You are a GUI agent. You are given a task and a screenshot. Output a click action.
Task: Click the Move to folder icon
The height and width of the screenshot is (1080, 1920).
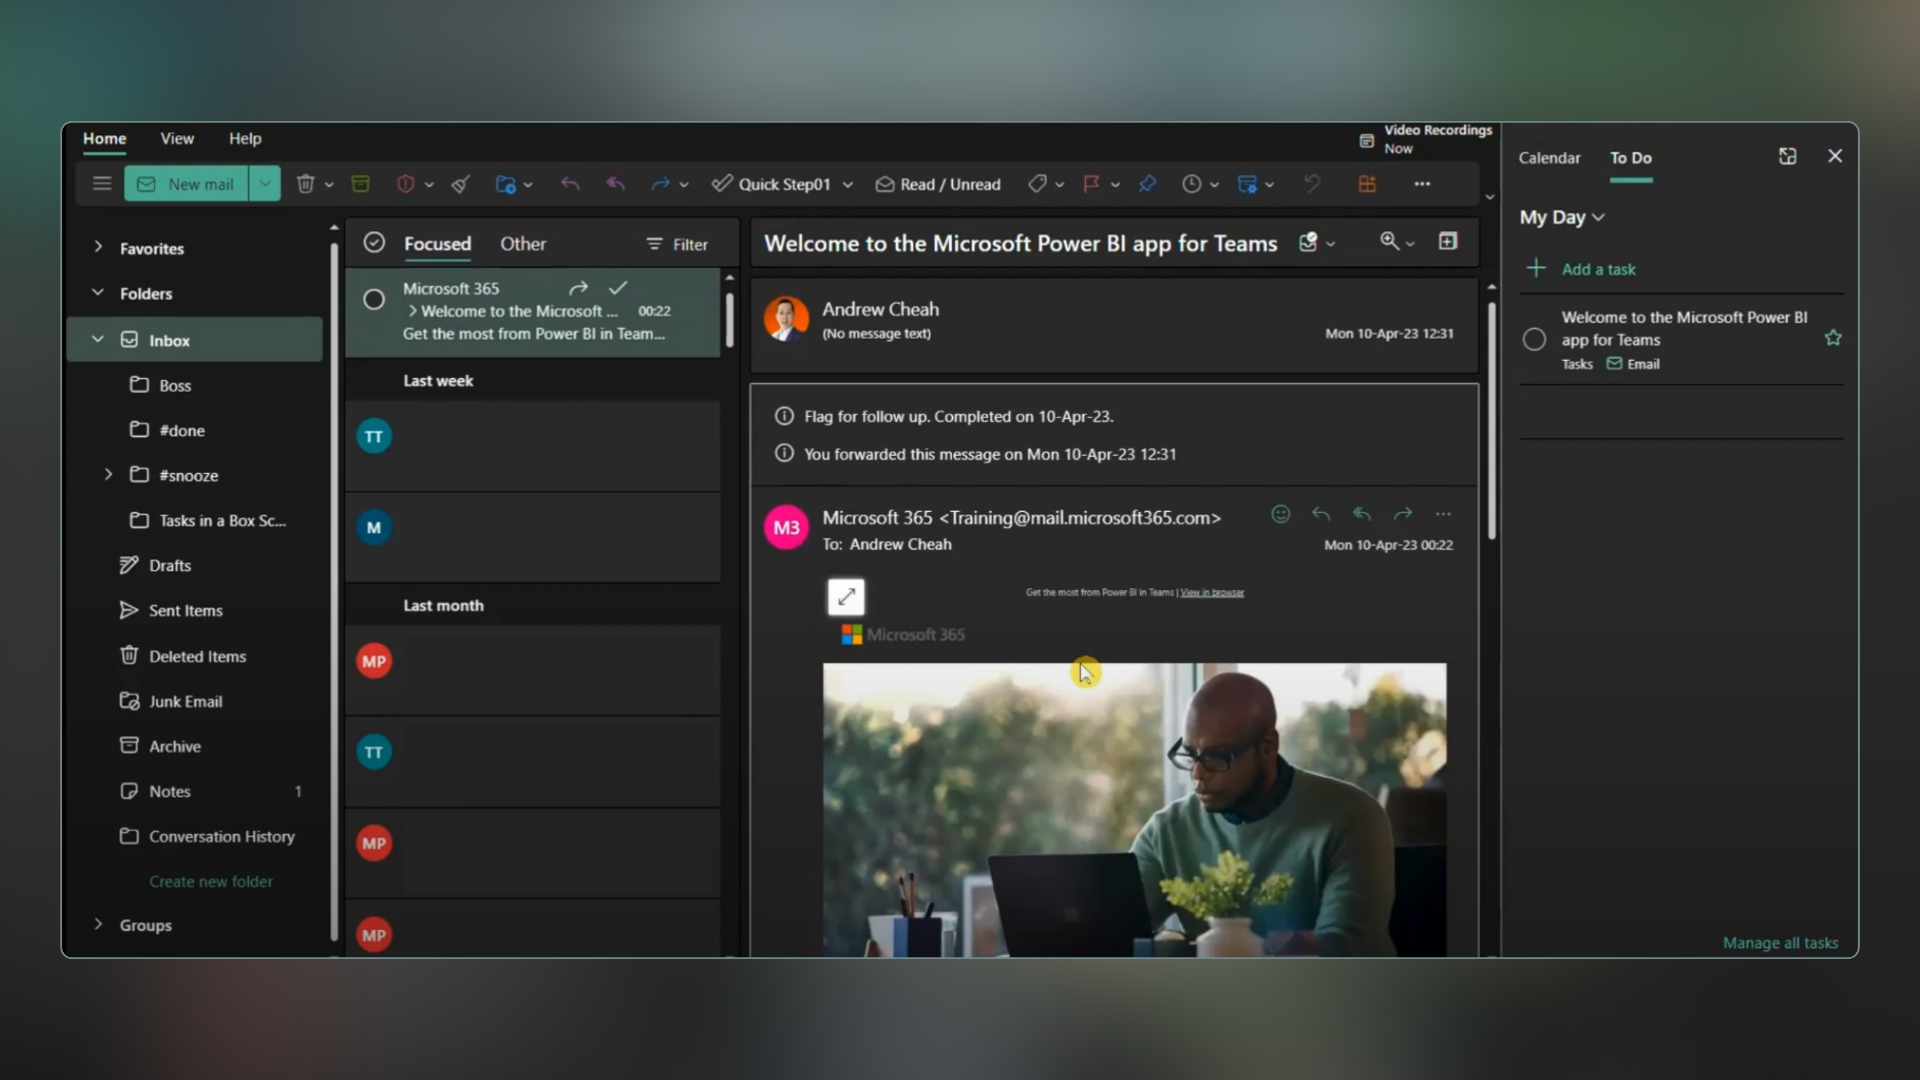505,184
